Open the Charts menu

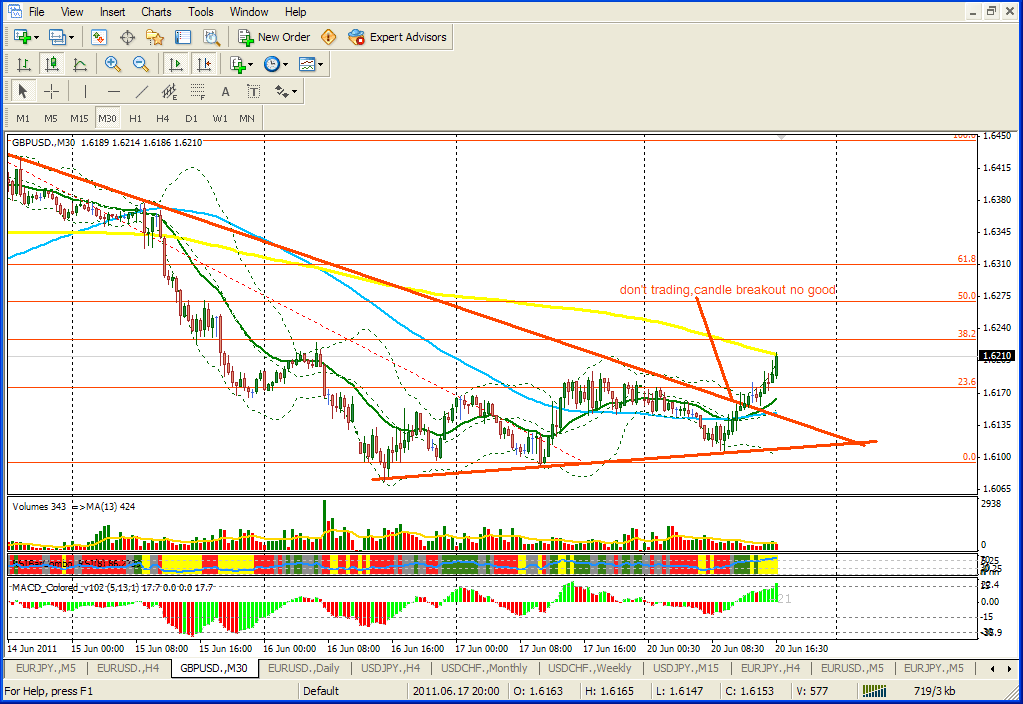click(156, 12)
